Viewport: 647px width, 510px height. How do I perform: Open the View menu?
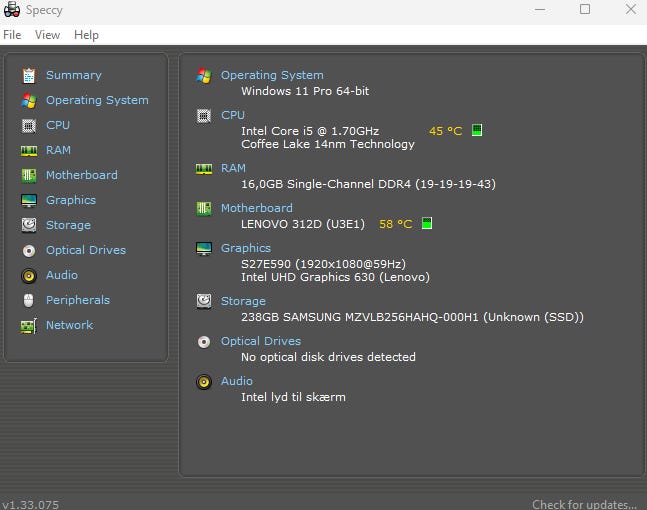(x=47, y=35)
